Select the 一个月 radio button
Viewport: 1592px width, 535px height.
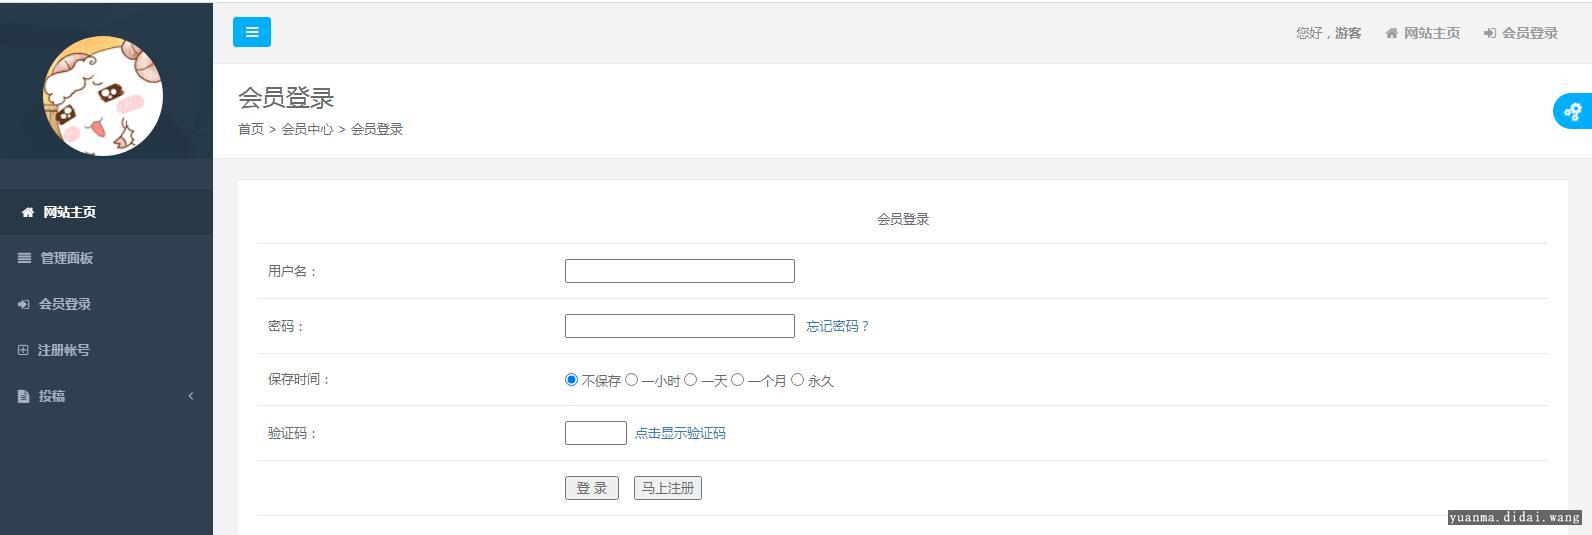[737, 380]
